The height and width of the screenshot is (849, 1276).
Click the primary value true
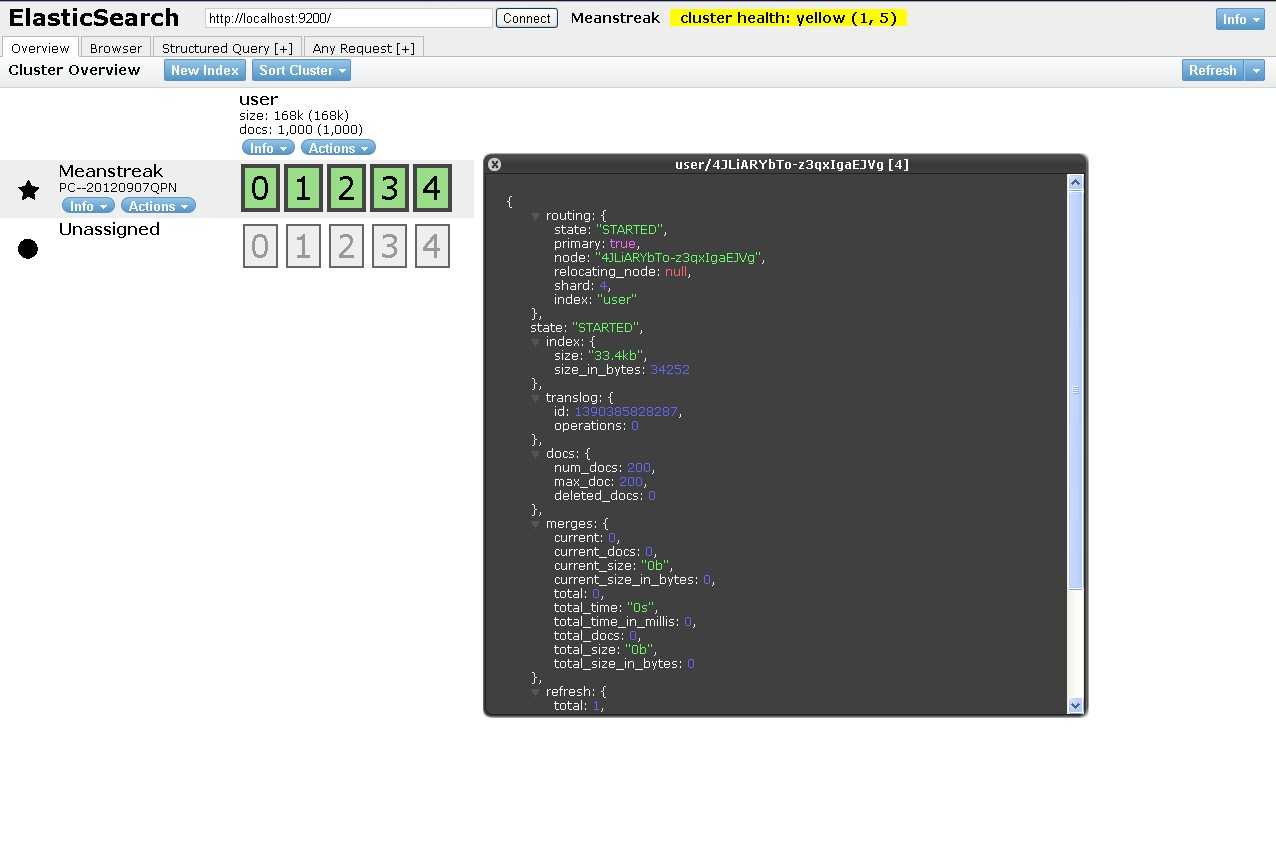click(x=622, y=244)
